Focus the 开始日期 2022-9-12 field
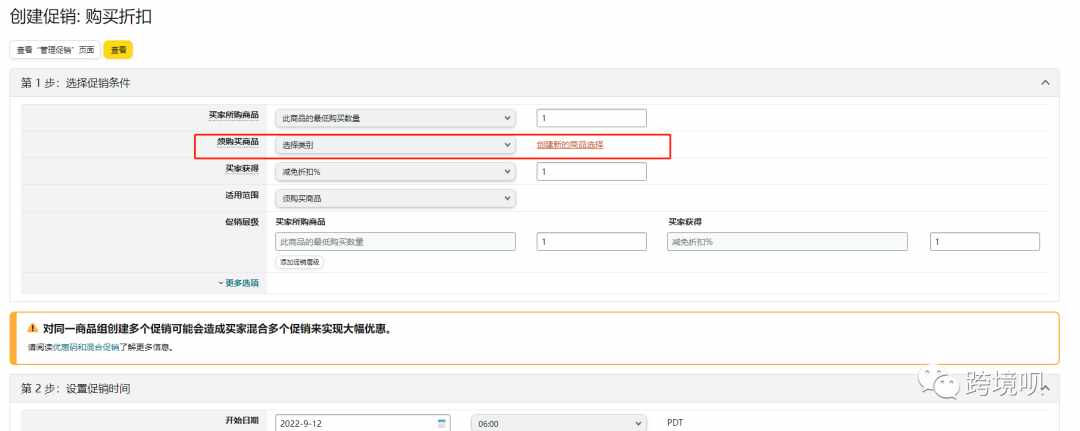This screenshot has width=1080, height=431. click(362, 423)
